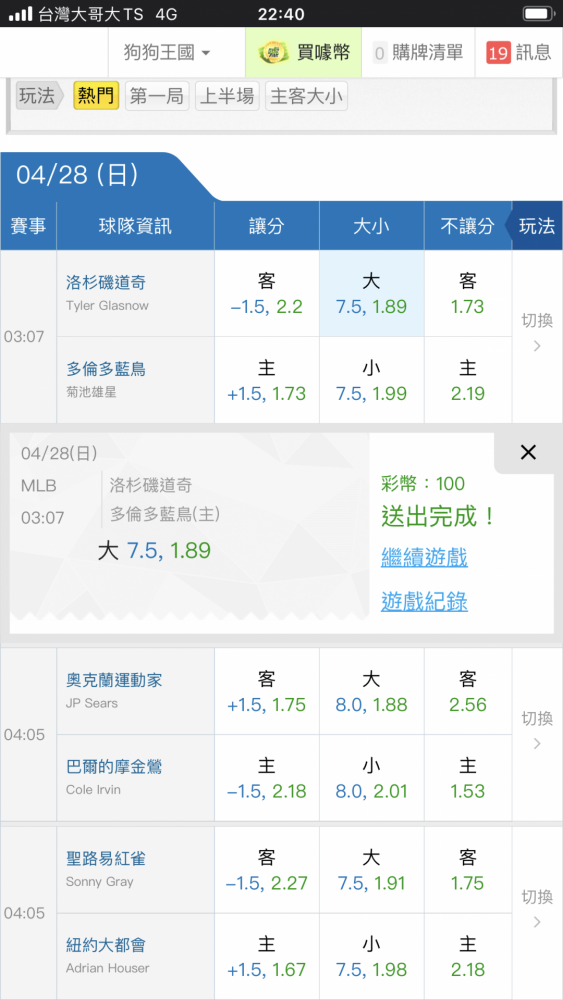Click the 讓分 column header
This screenshot has width=563, height=1000.
coord(267,226)
